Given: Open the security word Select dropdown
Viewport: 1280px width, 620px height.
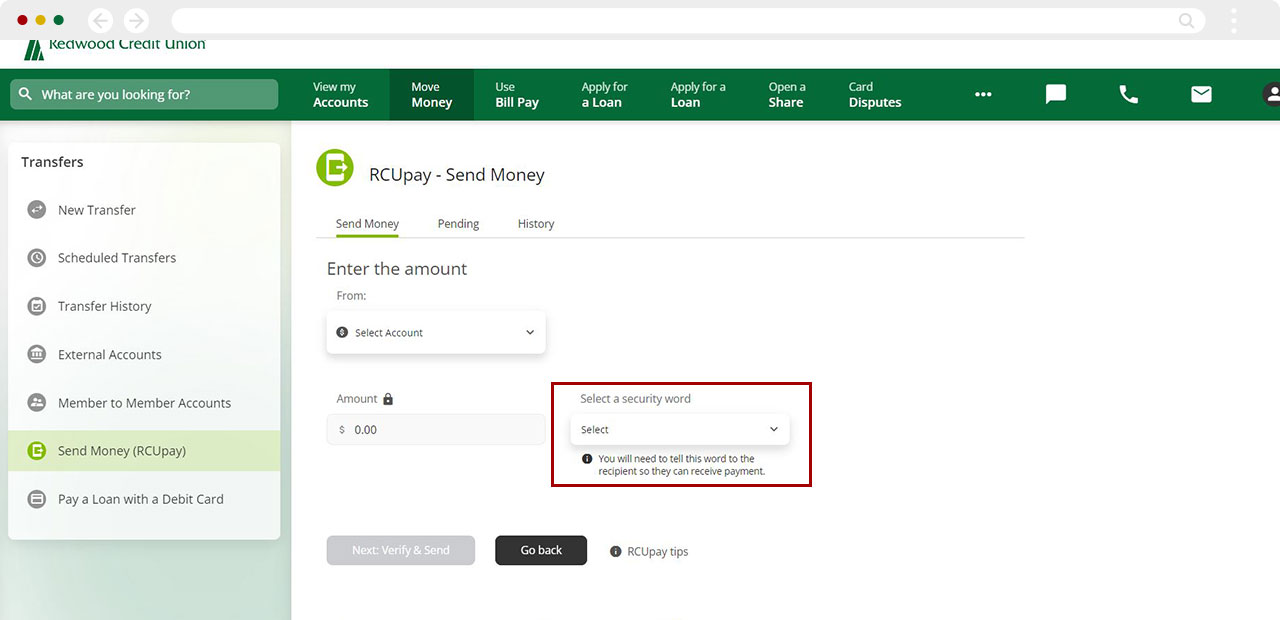Looking at the screenshot, I should [x=680, y=430].
